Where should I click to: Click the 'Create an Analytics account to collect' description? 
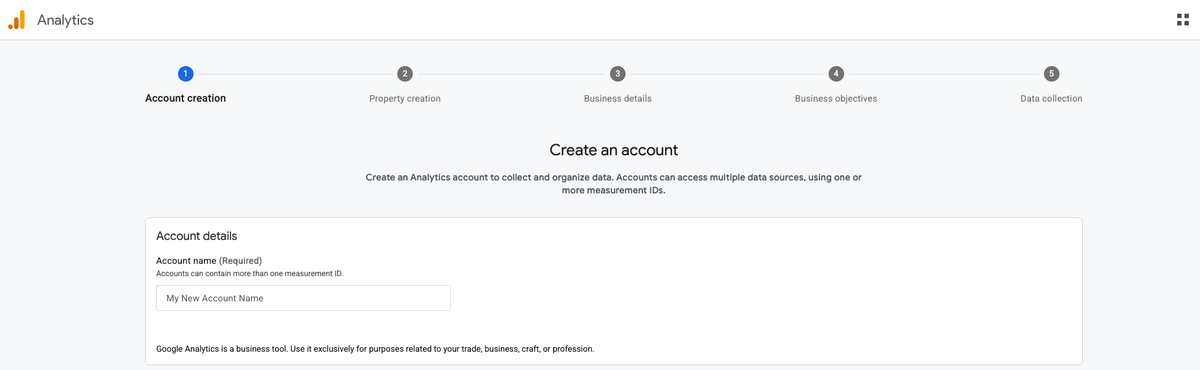(x=614, y=183)
